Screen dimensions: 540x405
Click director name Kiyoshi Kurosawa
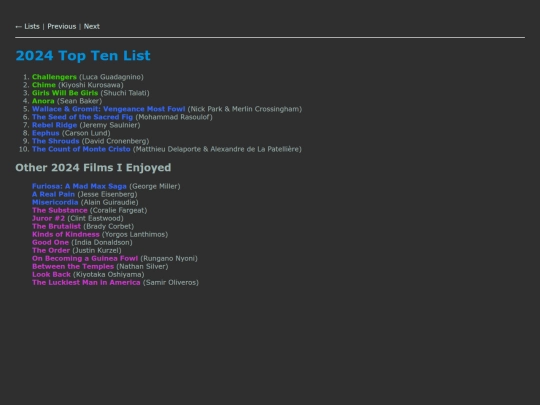[x=91, y=85]
